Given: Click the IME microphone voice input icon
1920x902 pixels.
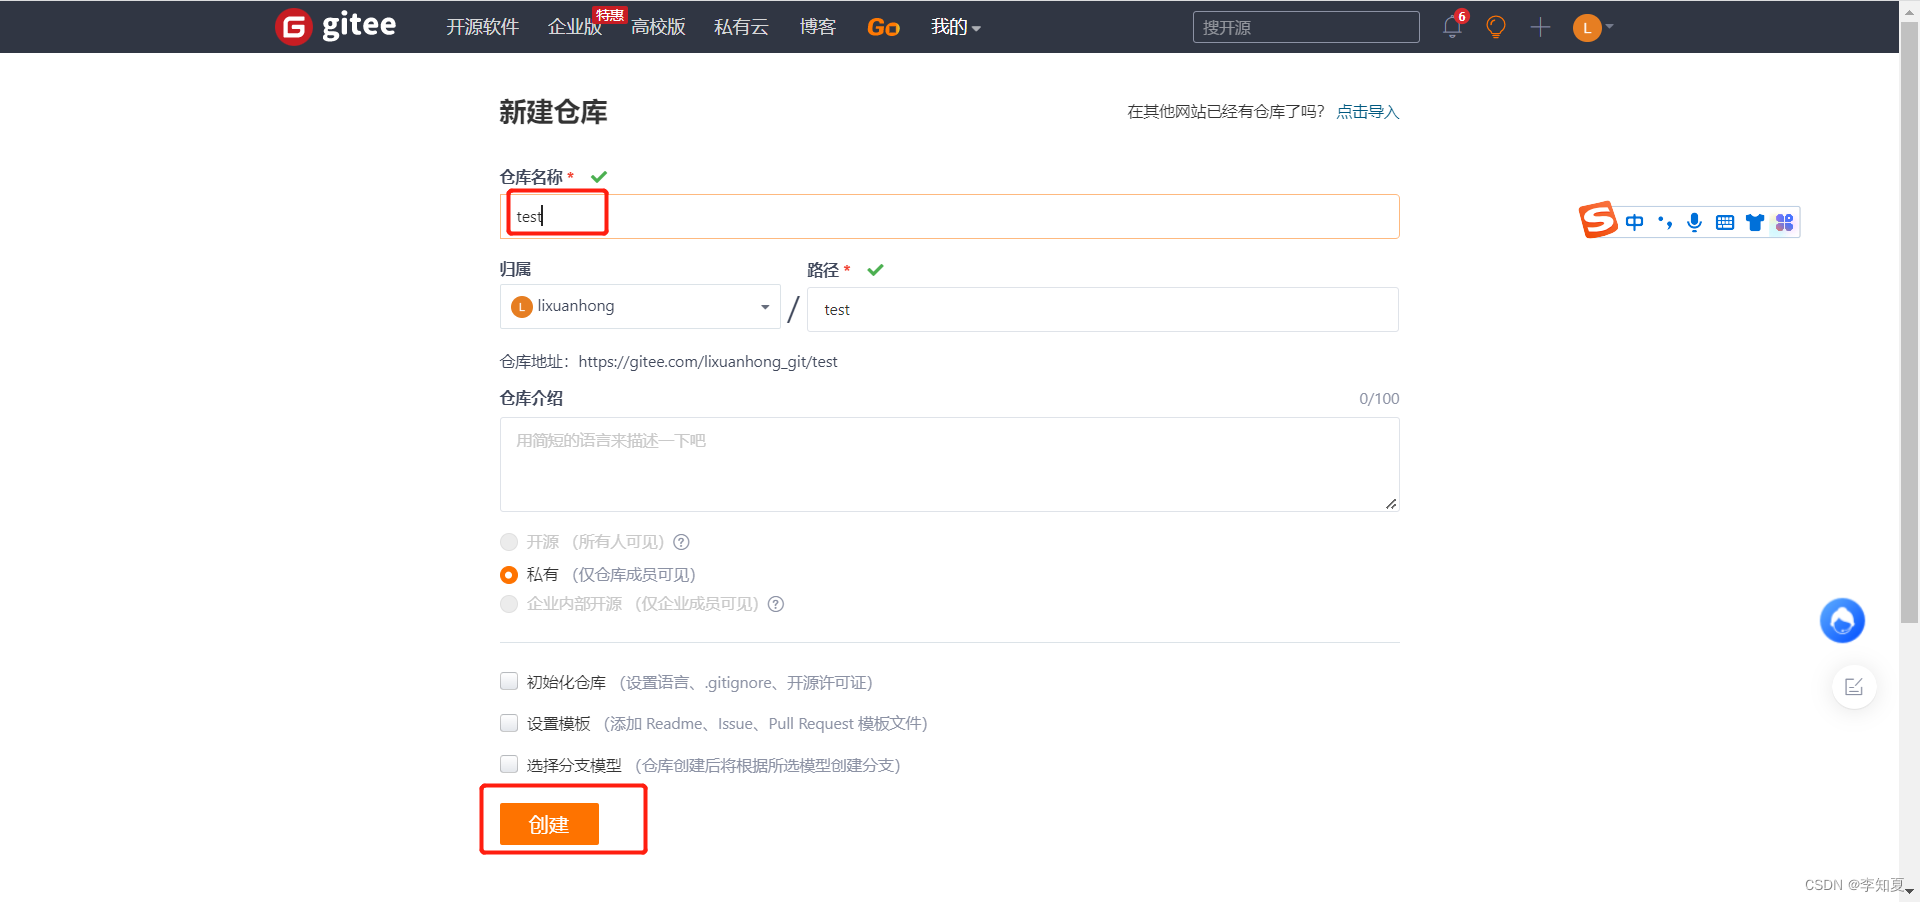Looking at the screenshot, I should pyautogui.click(x=1694, y=222).
